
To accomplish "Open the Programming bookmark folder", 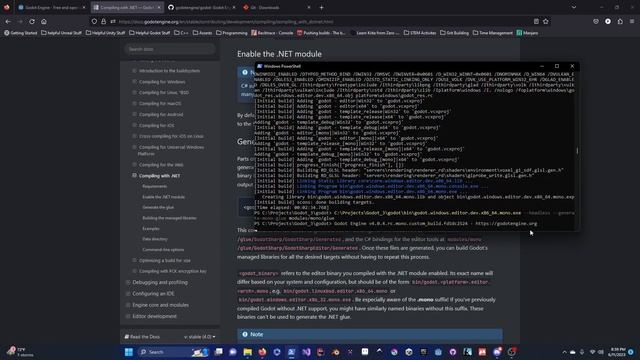I will tap(232, 33).
